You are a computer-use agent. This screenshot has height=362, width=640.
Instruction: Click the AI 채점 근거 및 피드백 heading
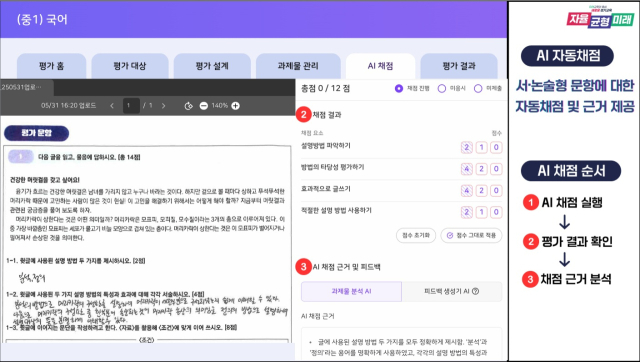pos(347,267)
